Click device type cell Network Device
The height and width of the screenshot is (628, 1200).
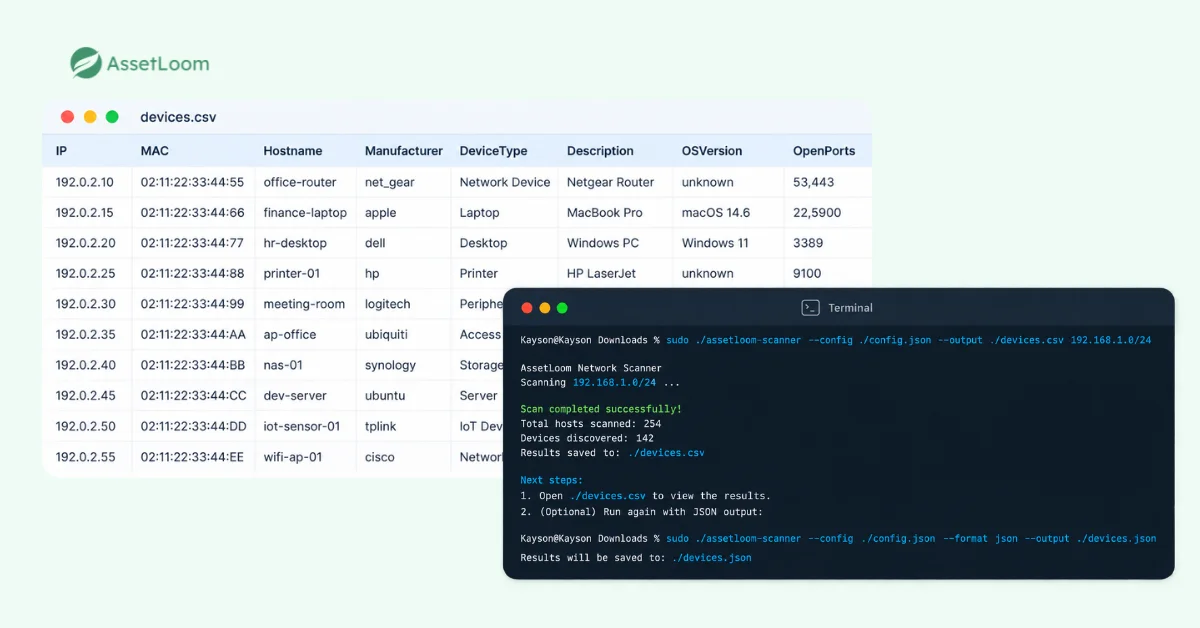tap(505, 182)
